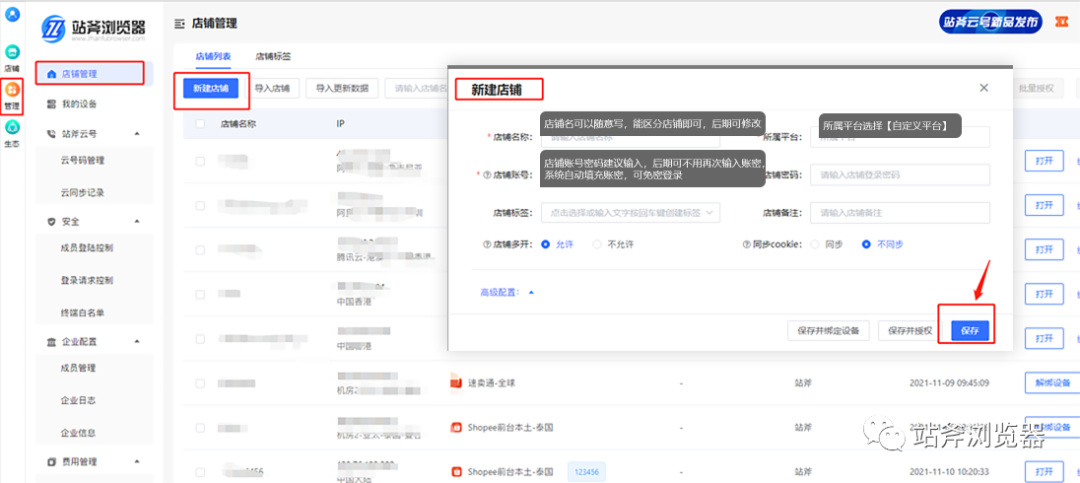Tick the checkbox of the 速卖通-全球 row
Screen dimensions: 1080x483
pos(200,383)
